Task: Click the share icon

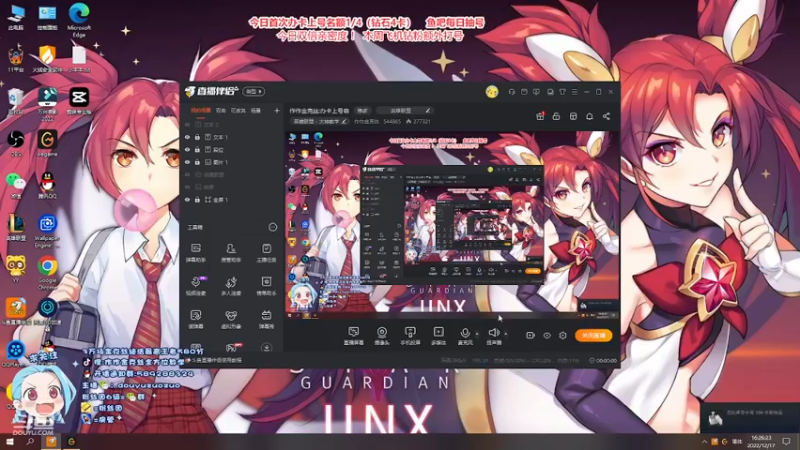Action: pos(606,116)
